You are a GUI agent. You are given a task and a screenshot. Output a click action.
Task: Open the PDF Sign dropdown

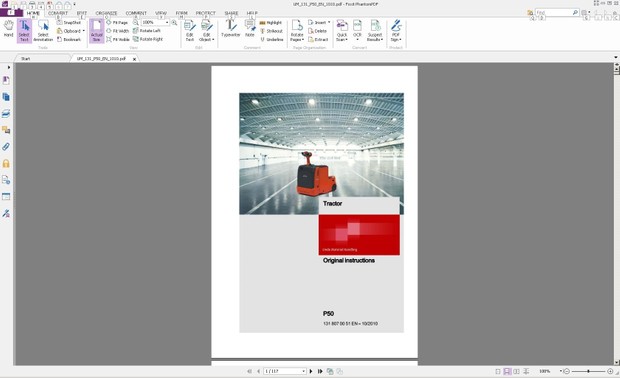396,30
